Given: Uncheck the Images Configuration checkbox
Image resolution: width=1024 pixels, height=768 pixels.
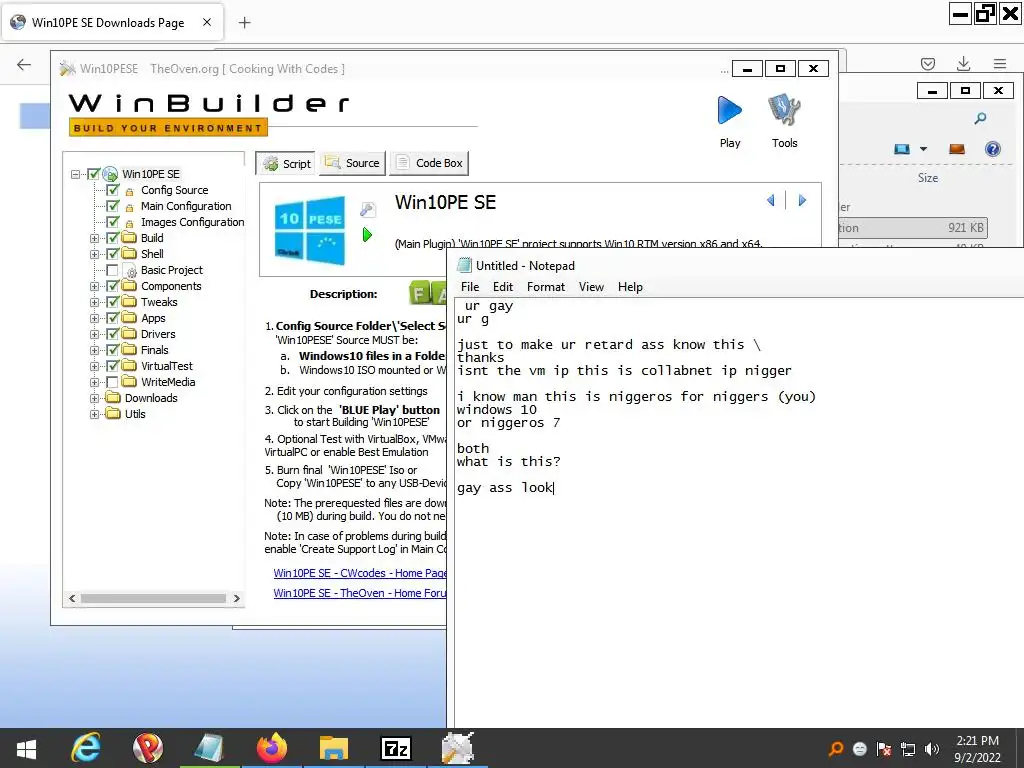Looking at the screenshot, I should coord(112,222).
